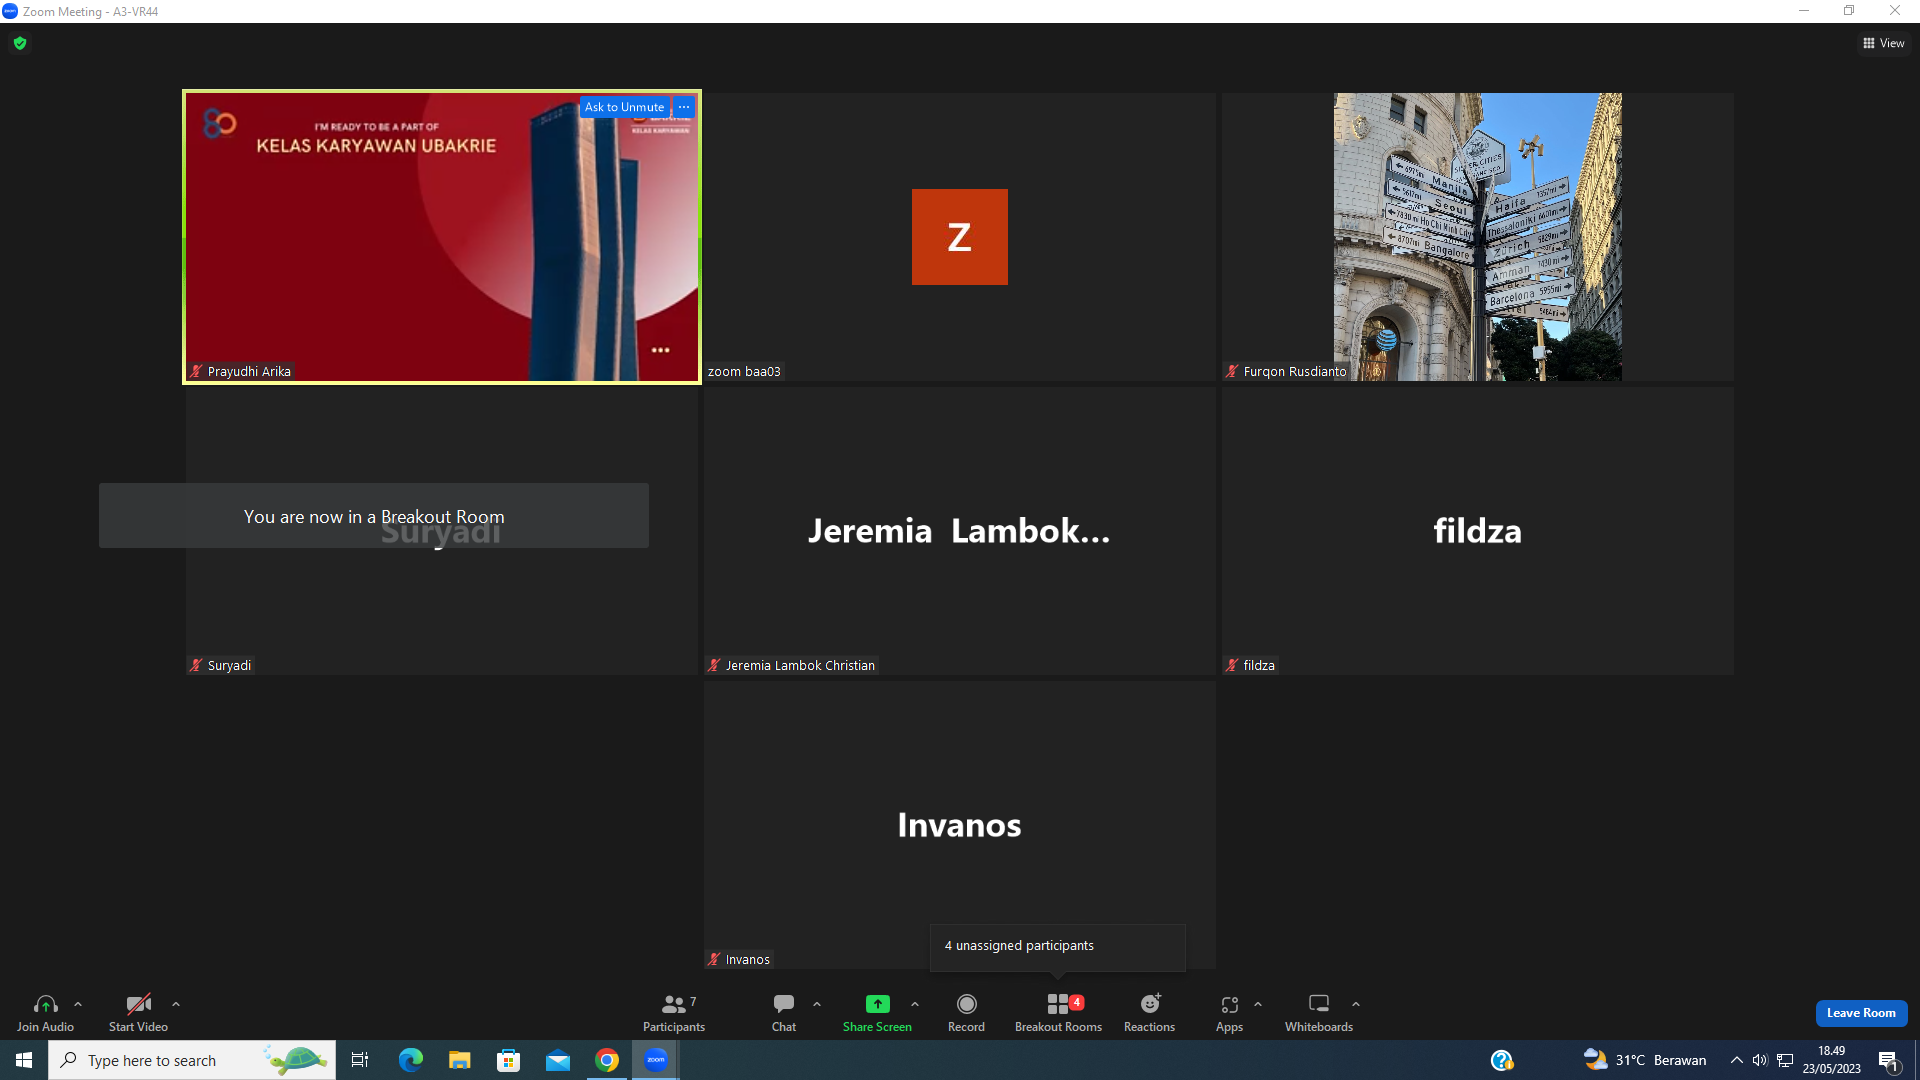Click the Suryadi name label
The image size is (1920, 1080).
click(x=221, y=665)
